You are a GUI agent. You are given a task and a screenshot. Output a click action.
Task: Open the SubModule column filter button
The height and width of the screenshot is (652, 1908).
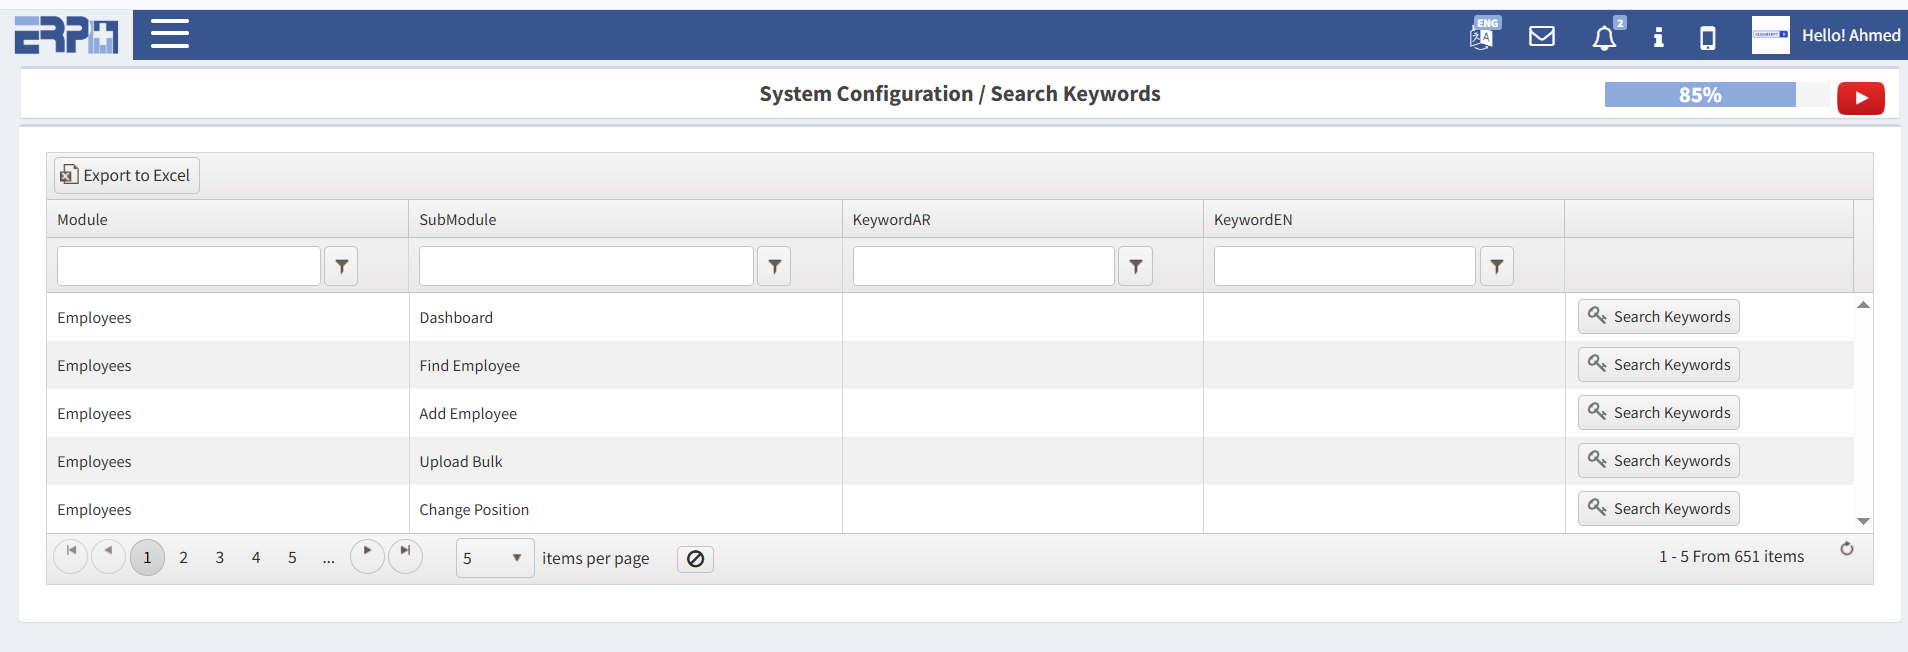click(x=774, y=266)
